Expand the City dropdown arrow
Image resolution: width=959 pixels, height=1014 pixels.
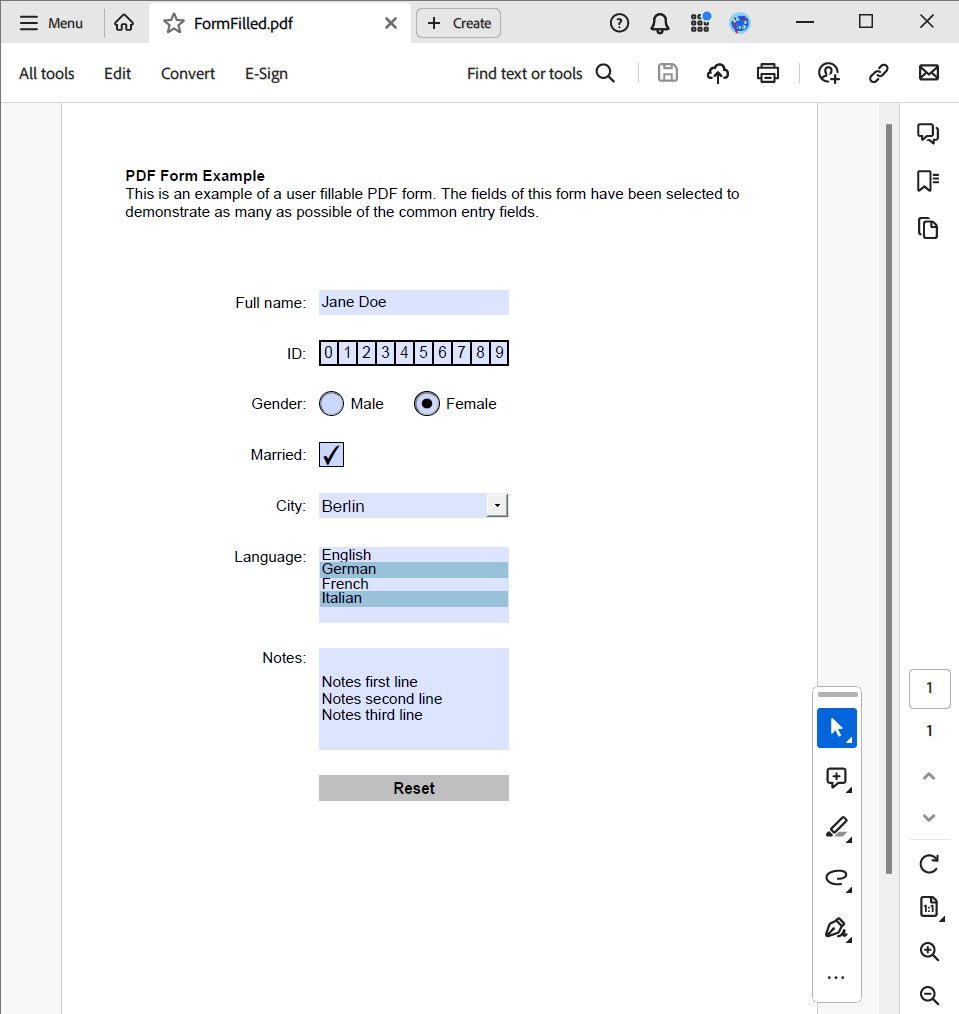497,506
